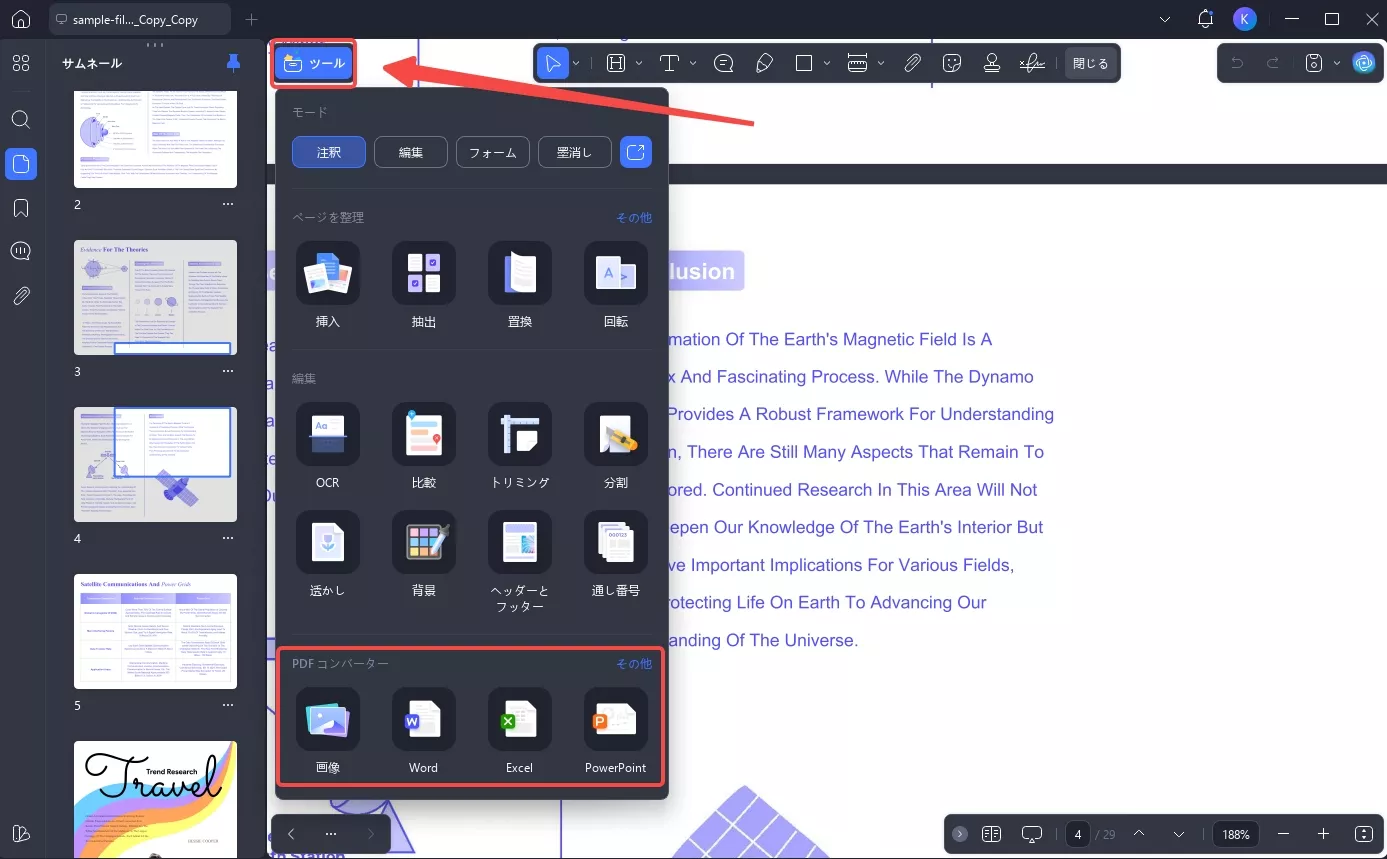Open the notifications bell
This screenshot has width=1387, height=859.
(1205, 19)
